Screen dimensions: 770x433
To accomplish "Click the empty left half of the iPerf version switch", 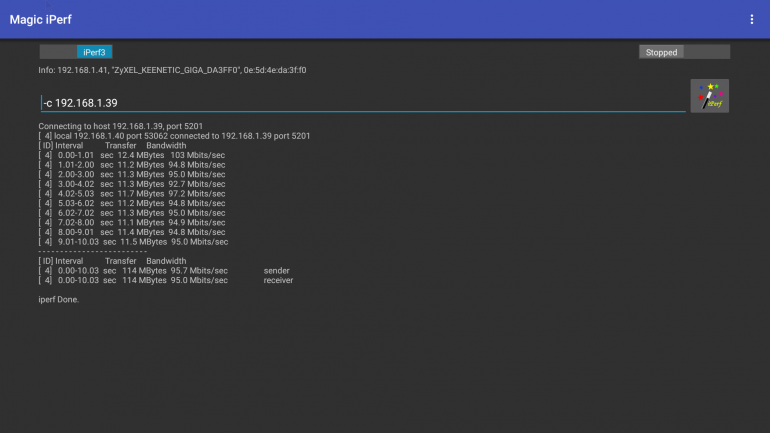I will click(x=58, y=52).
